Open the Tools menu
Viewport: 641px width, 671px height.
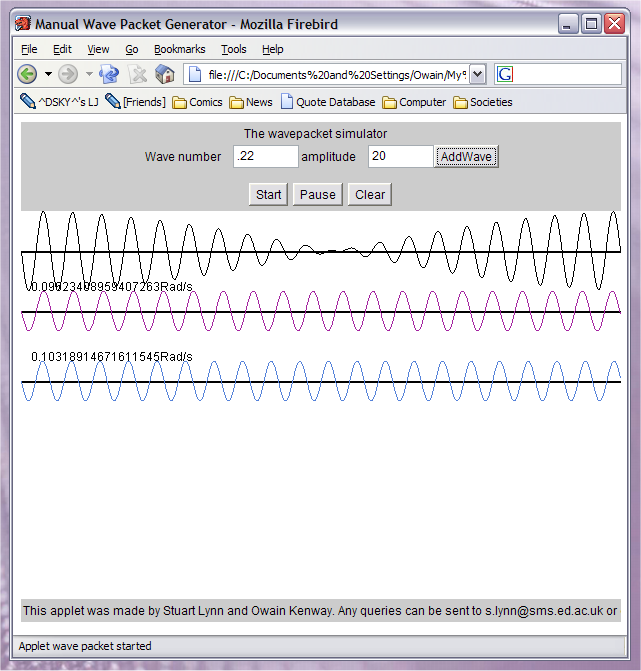(234, 49)
